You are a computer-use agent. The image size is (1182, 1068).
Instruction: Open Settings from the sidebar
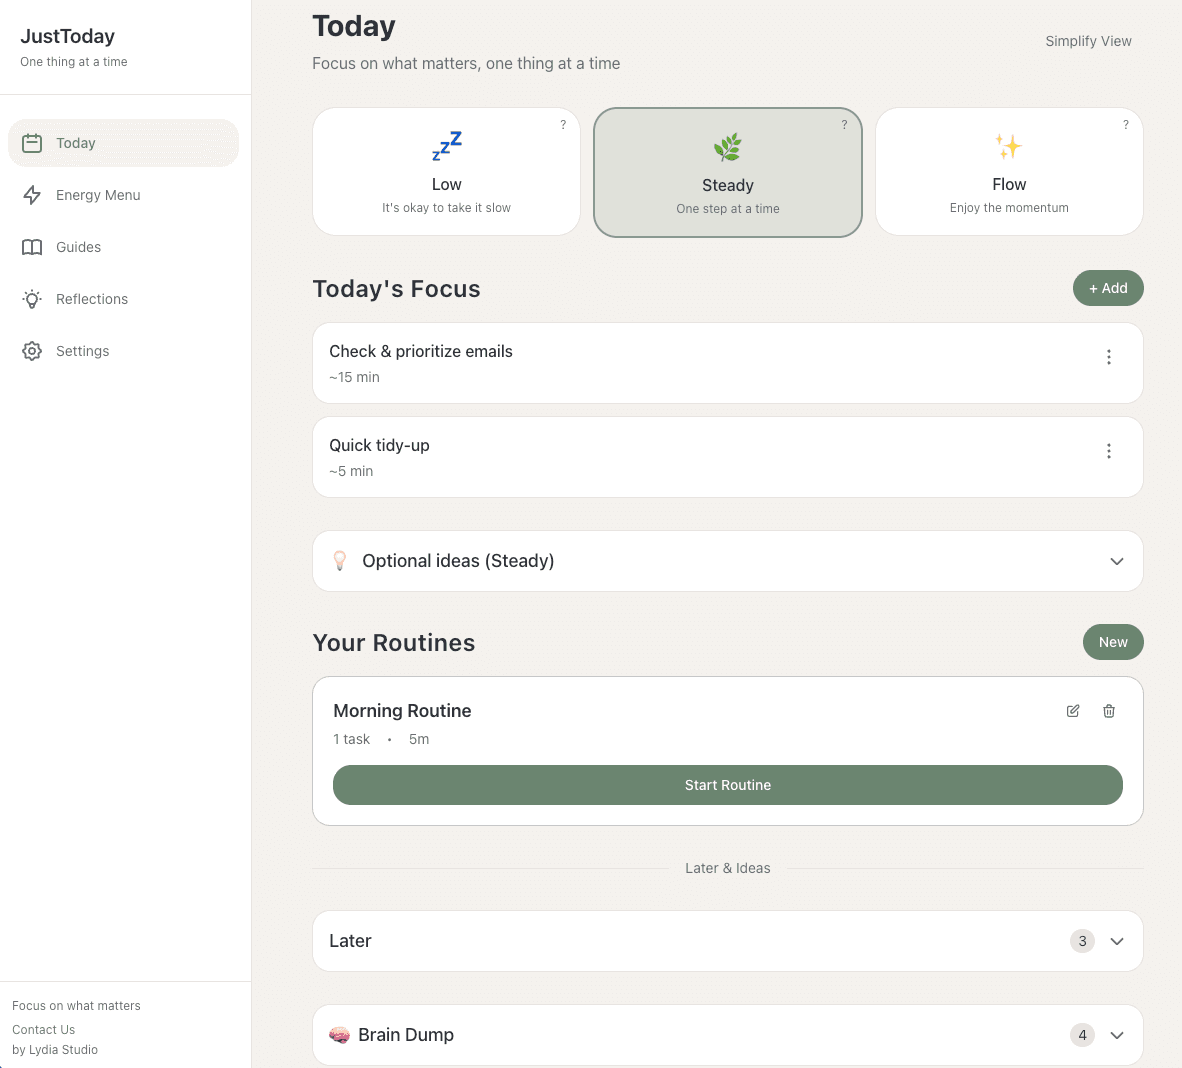[82, 351]
